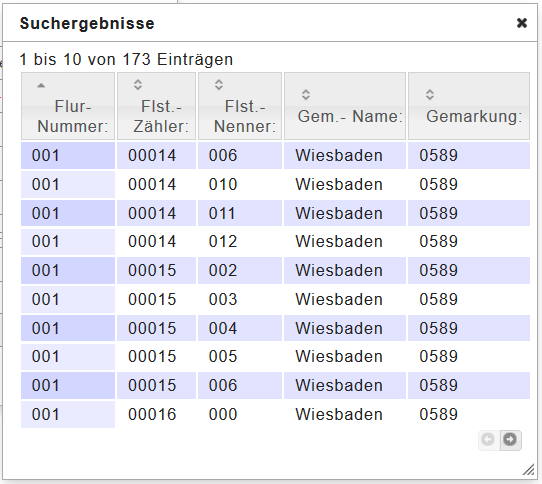Click sort arrows icon in Gem.-Name header

pos(306,94)
